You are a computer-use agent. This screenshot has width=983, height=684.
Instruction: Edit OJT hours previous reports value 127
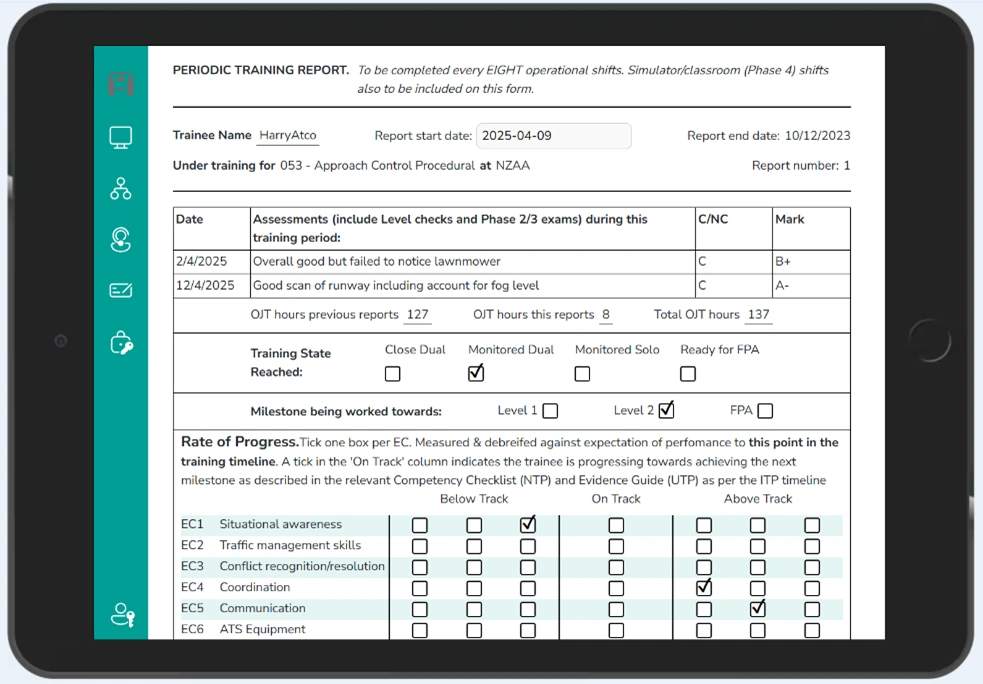point(417,315)
